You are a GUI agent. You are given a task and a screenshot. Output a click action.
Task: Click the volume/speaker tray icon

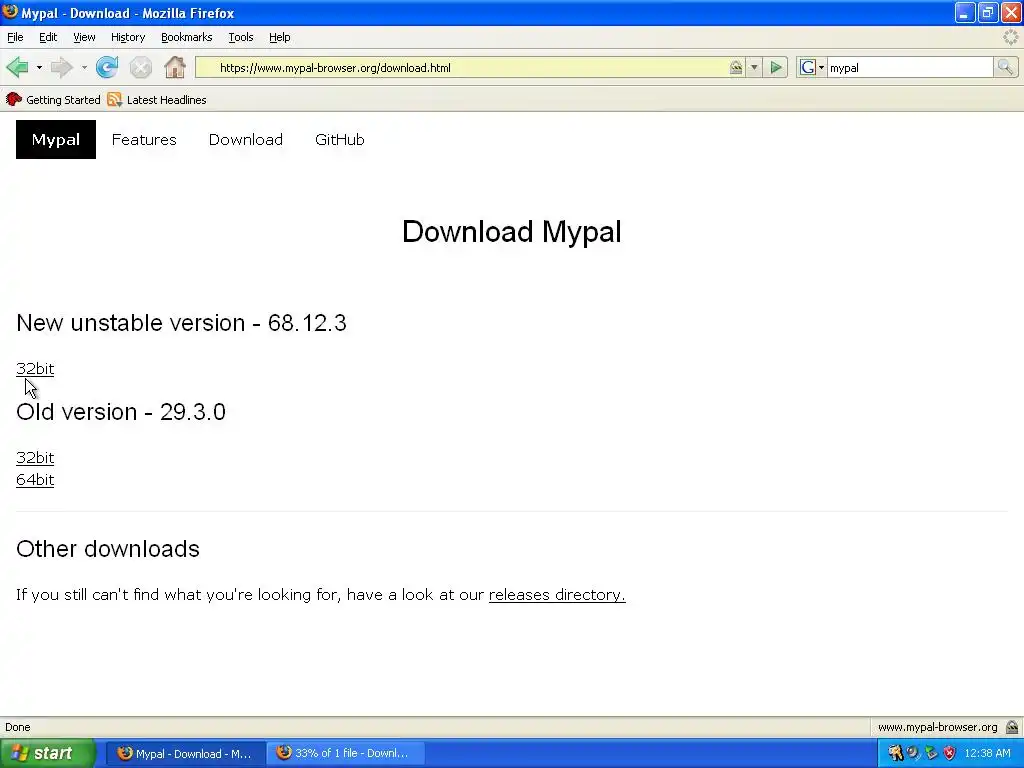(x=913, y=753)
